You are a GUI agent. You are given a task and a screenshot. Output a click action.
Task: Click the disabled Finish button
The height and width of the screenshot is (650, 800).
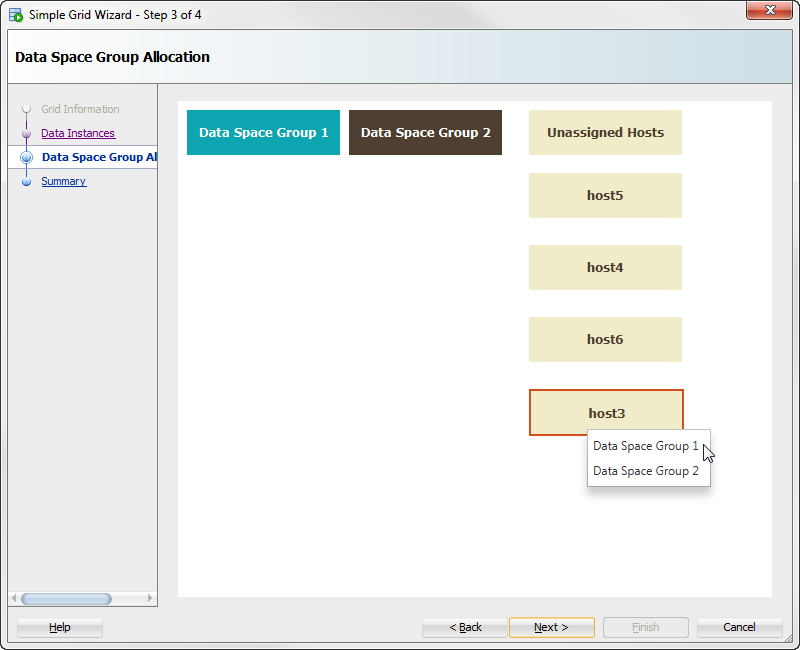point(646,627)
